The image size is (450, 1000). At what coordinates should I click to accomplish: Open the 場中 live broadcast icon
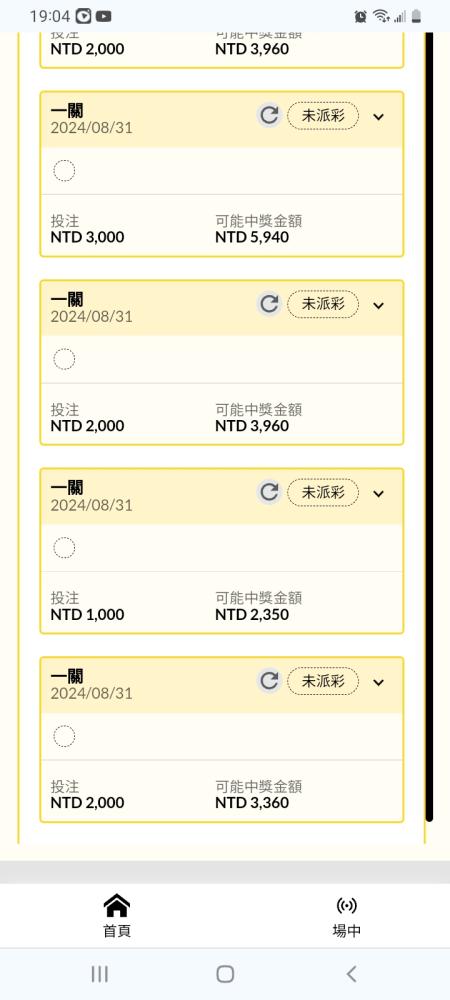click(346, 905)
